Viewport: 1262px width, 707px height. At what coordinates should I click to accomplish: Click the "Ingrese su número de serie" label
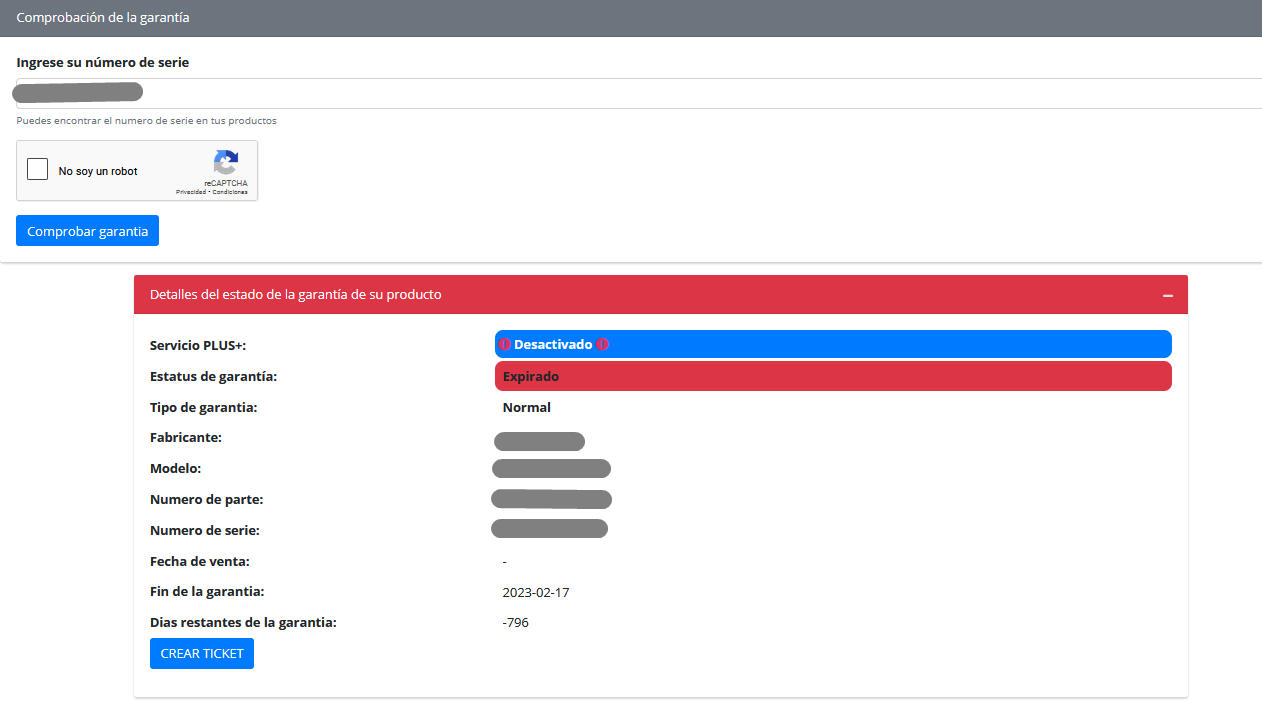click(x=103, y=63)
